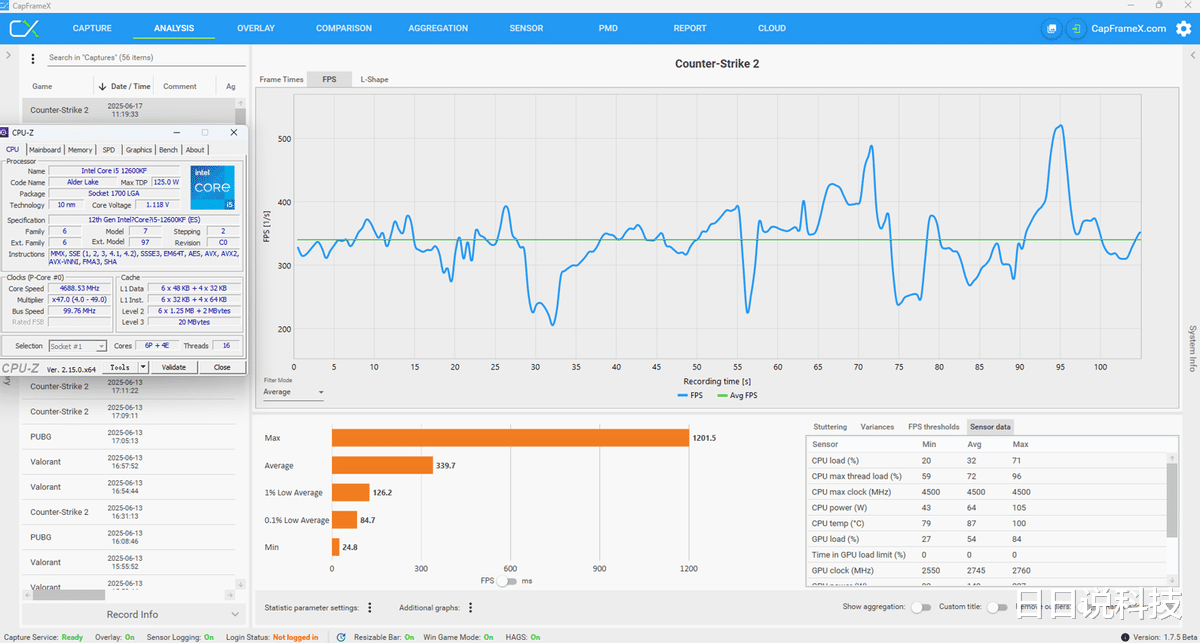Switch to the SENSOR tab
This screenshot has width=1200, height=643.
click(x=526, y=28)
